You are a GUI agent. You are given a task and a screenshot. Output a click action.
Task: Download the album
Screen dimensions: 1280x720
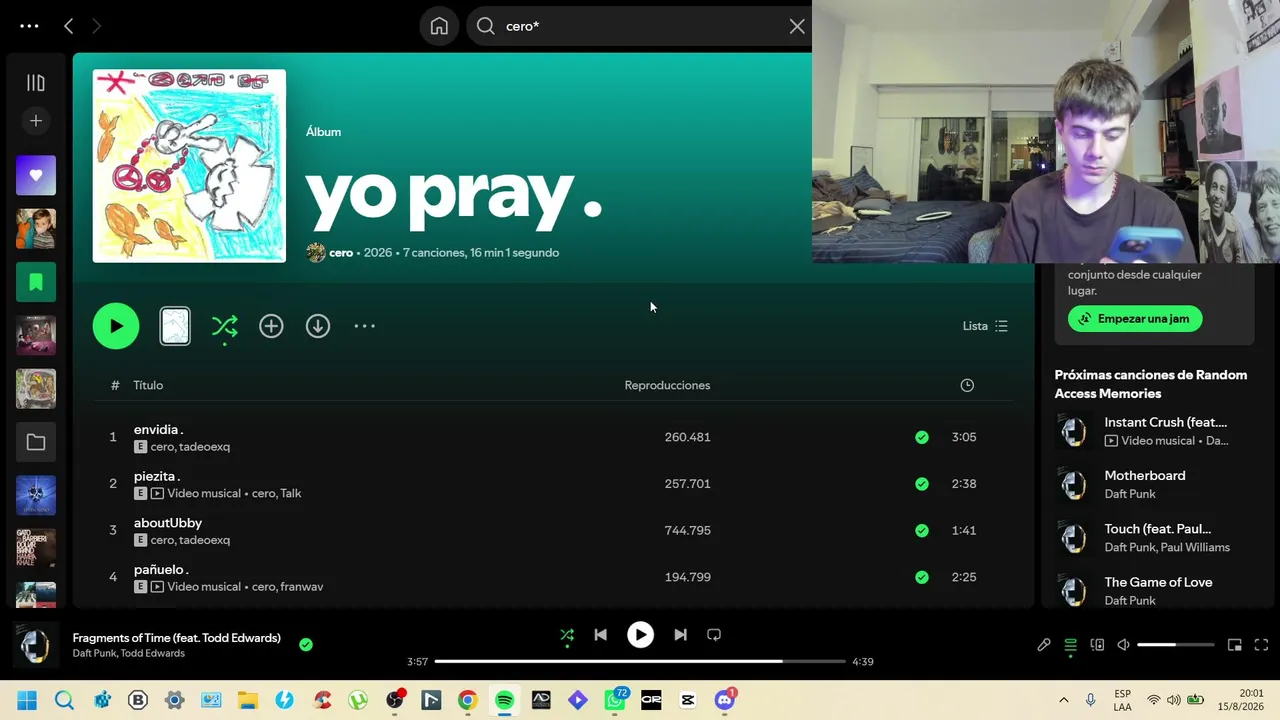[318, 326]
